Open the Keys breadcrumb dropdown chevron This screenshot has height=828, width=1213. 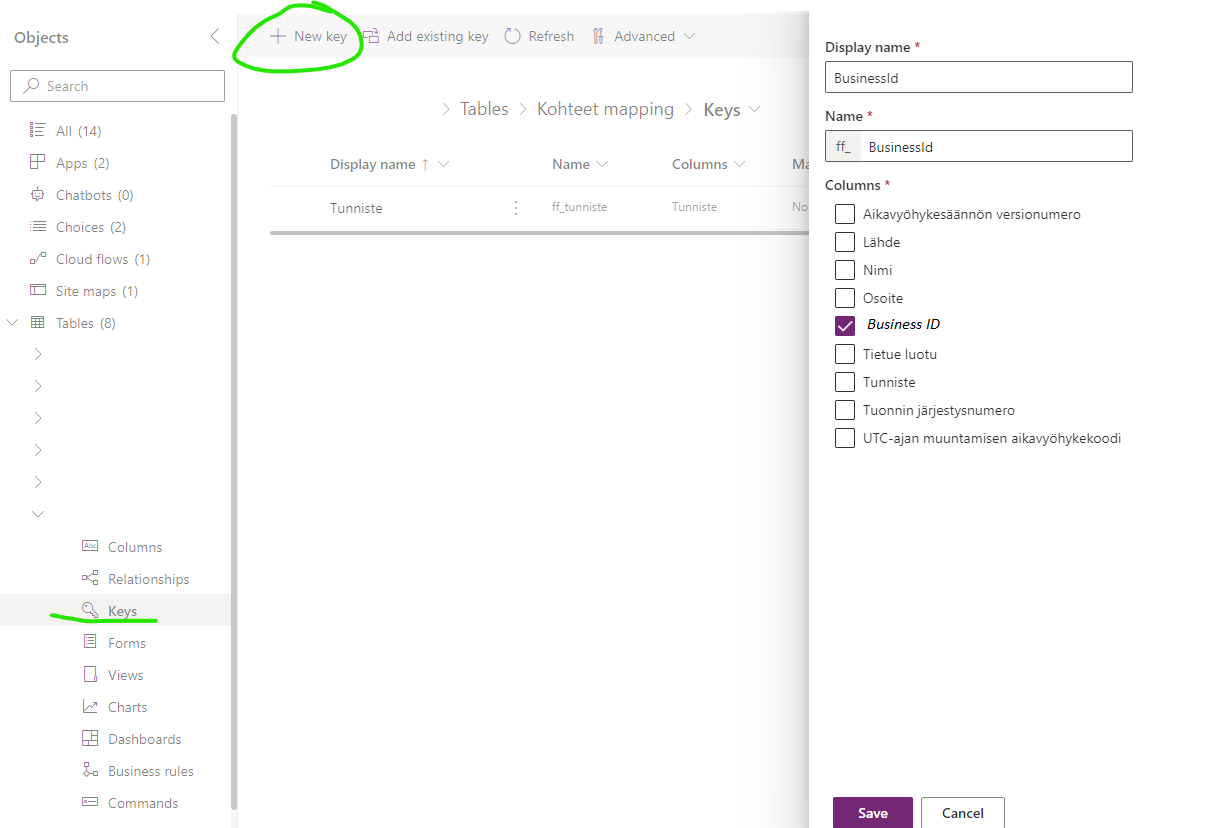pyautogui.click(x=754, y=110)
